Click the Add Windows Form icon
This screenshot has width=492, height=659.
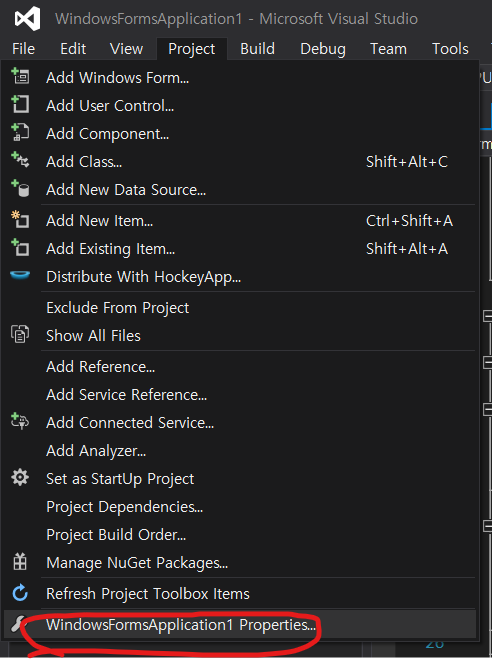click(x=20, y=77)
